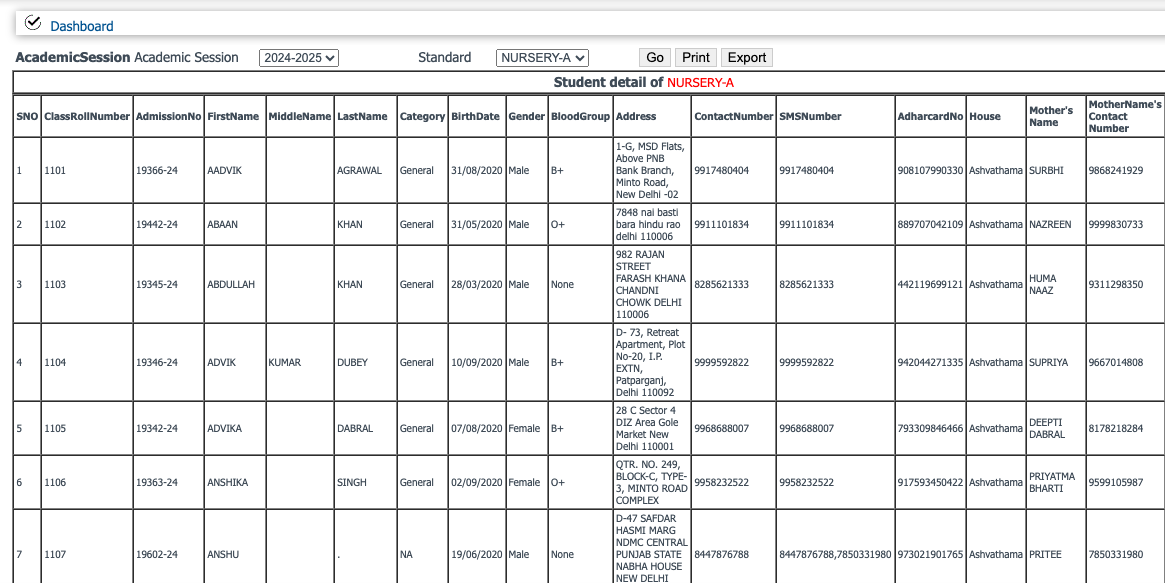
Task: Click mother's contact 9999830733
Action: point(1115,224)
